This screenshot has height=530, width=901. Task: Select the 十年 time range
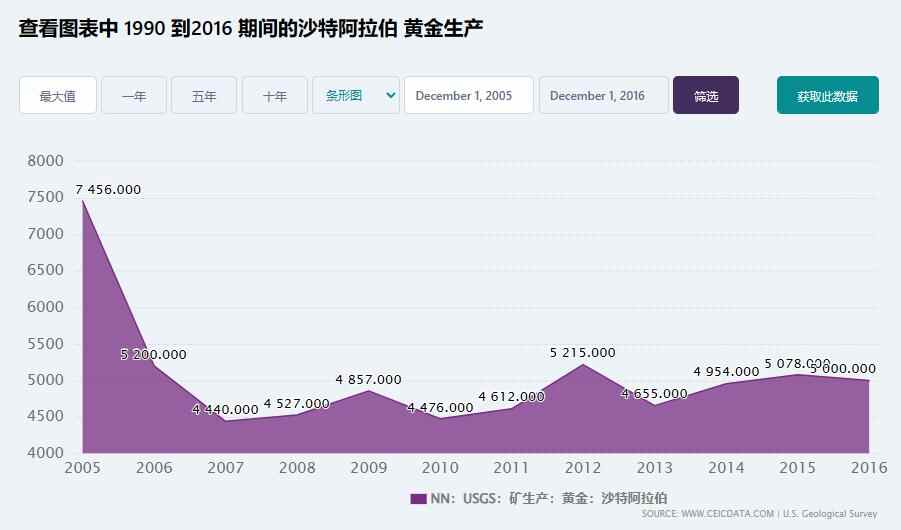[x=275, y=96]
